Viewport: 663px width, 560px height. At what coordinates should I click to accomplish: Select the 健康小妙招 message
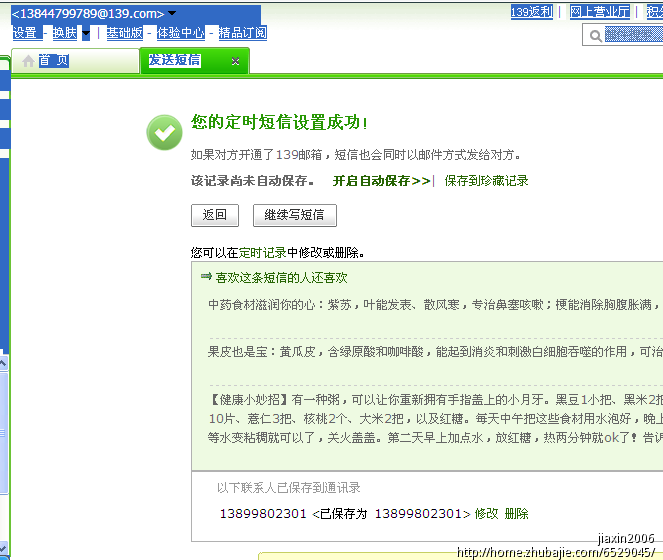pyautogui.click(x=436, y=419)
